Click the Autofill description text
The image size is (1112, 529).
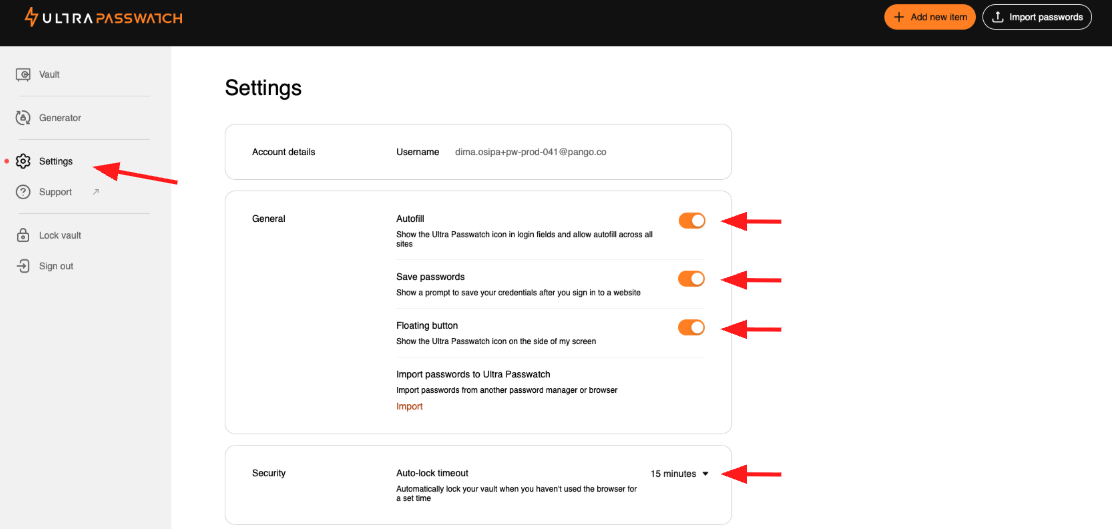[524, 239]
